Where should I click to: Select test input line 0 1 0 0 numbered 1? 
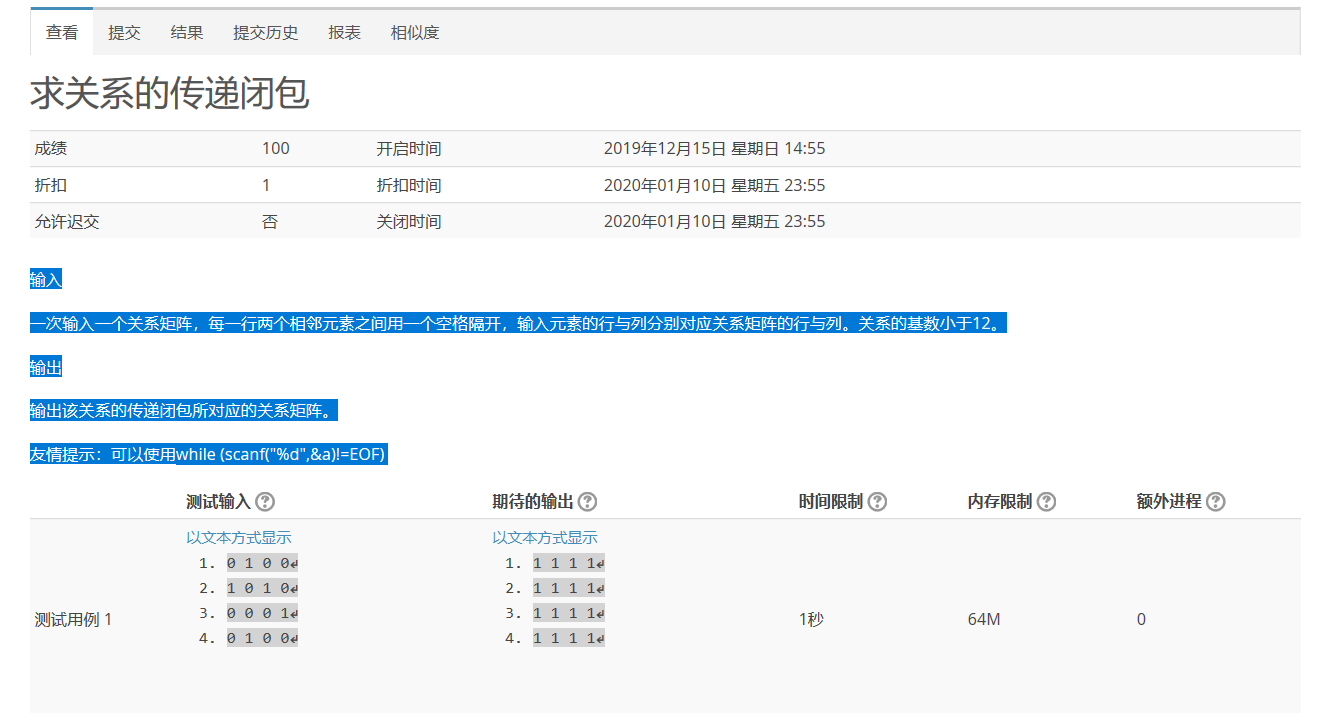coord(262,563)
